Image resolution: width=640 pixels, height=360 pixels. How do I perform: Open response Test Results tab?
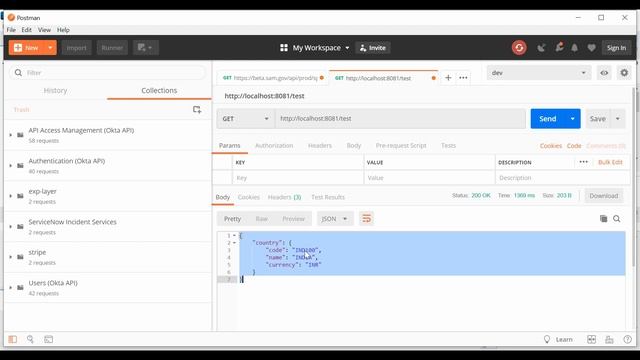point(328,197)
